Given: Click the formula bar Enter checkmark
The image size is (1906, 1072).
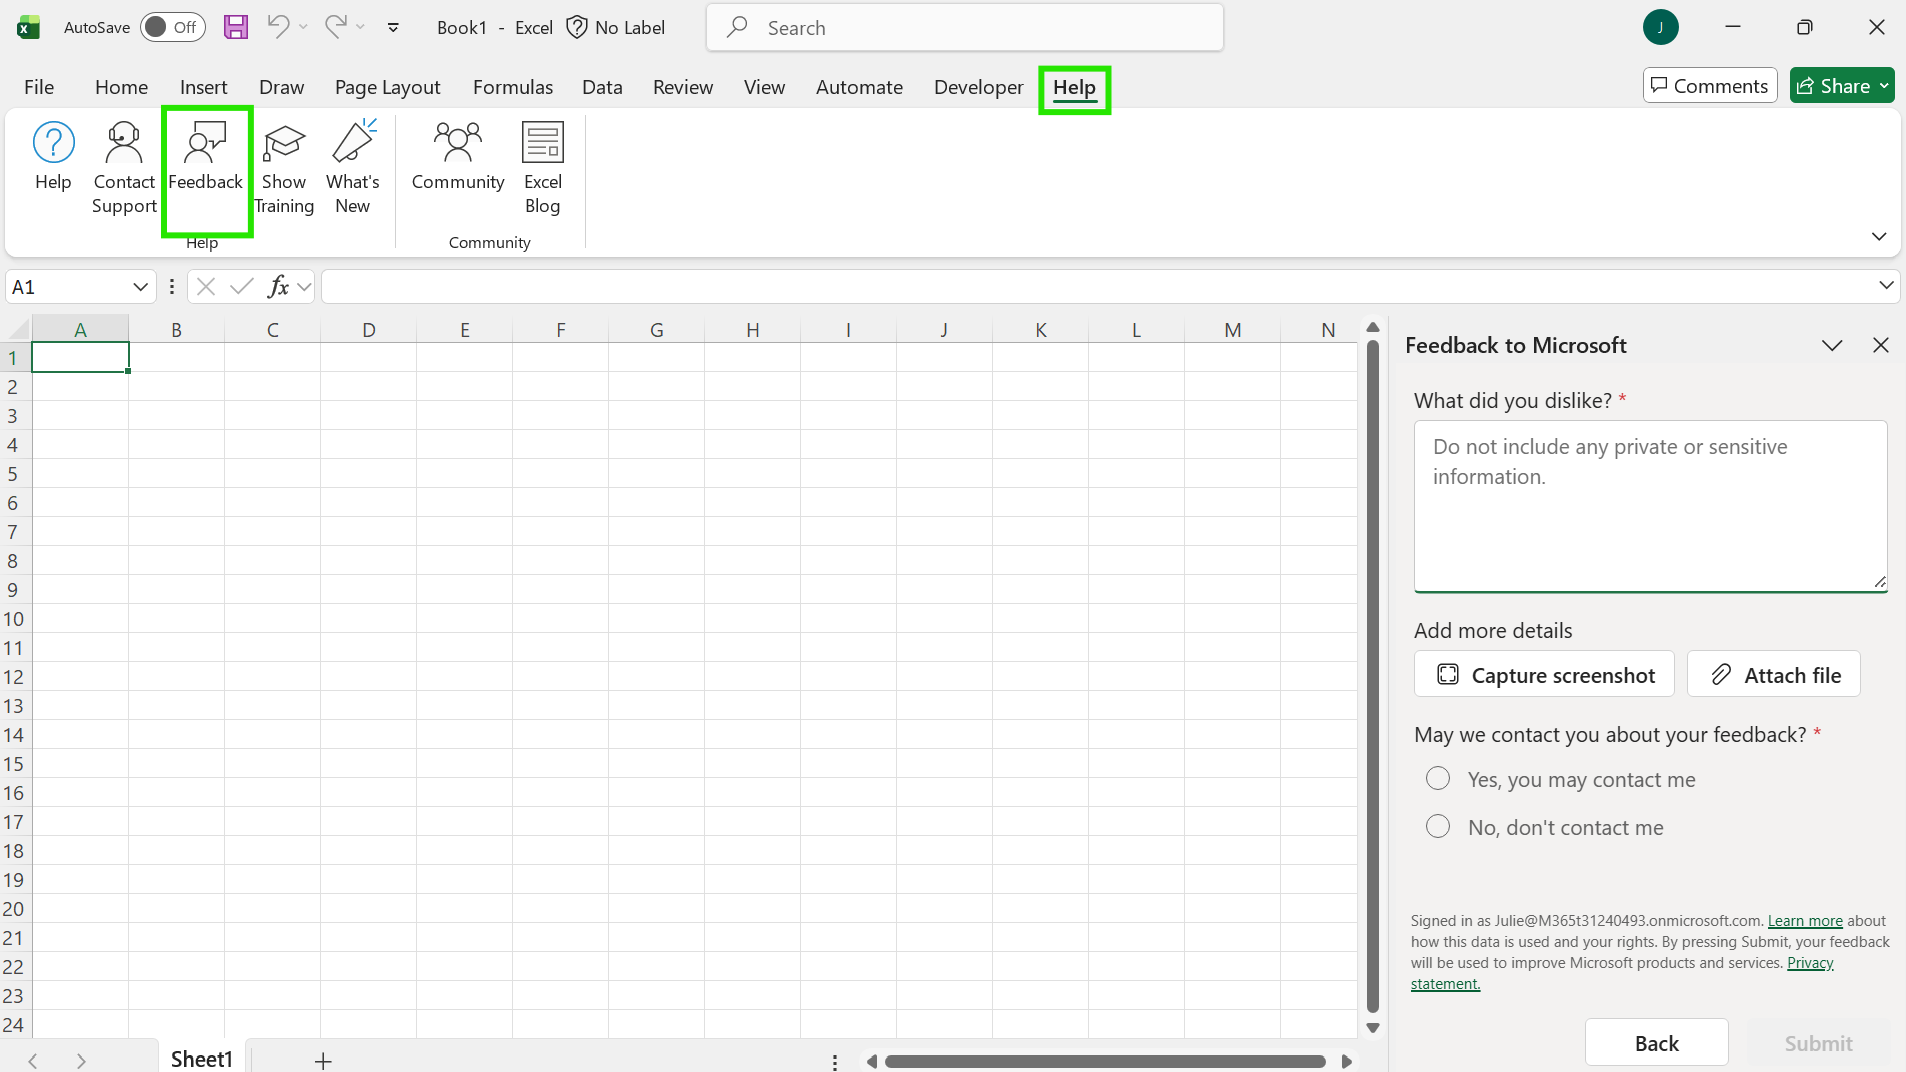Looking at the screenshot, I should (241, 287).
